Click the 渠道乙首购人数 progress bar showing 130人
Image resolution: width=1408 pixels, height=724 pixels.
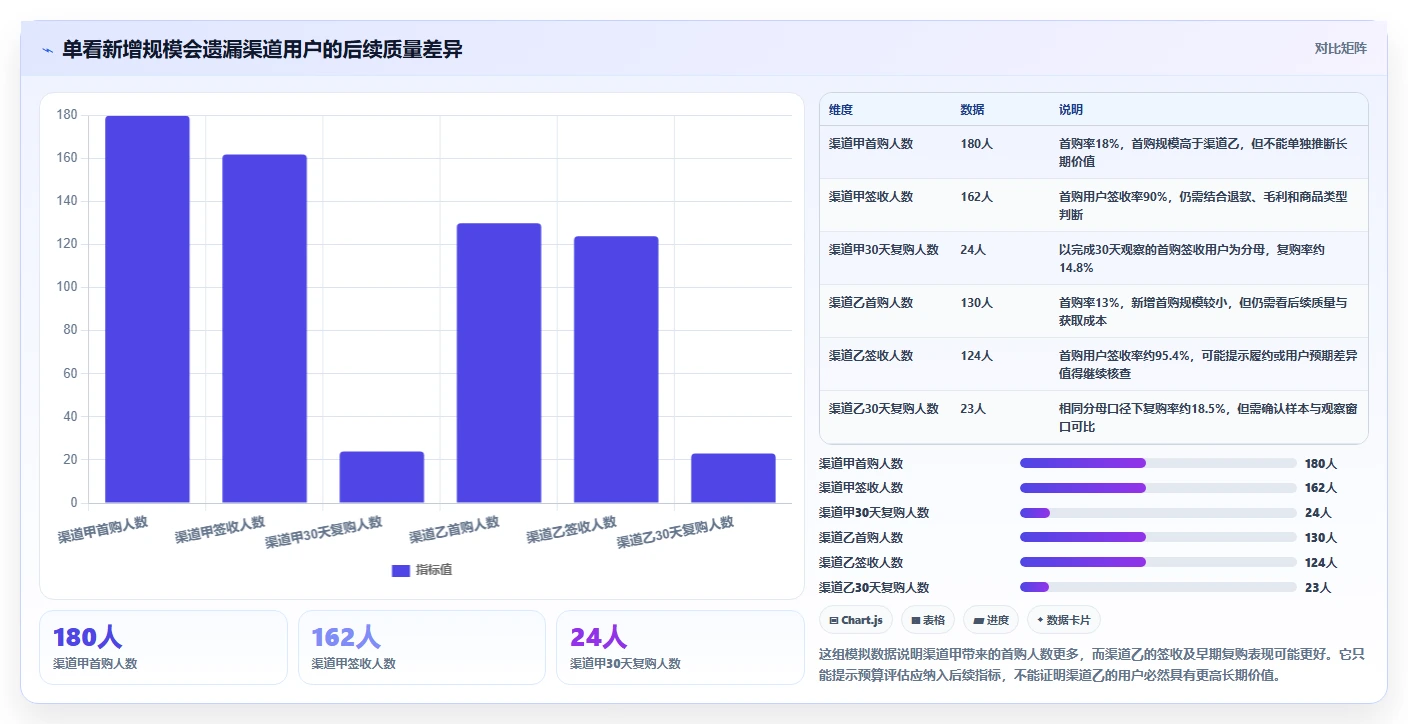point(1158,537)
